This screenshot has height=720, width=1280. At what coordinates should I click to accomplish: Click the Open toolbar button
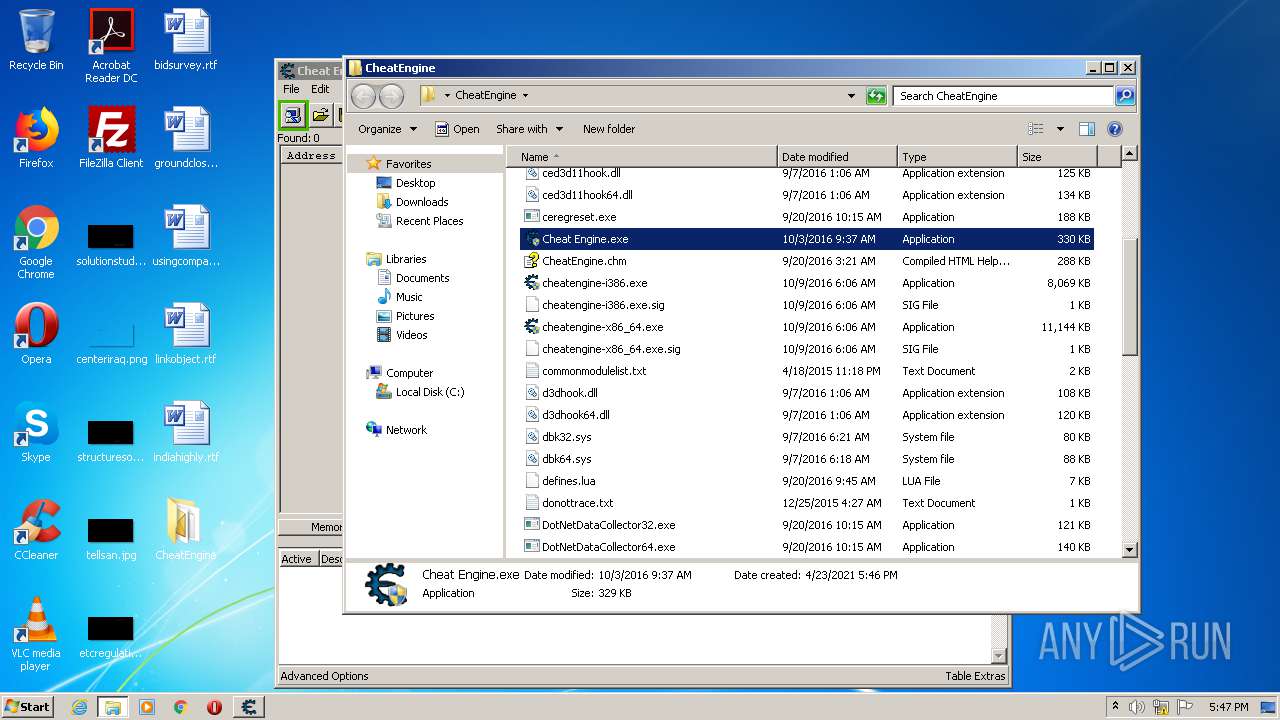pyautogui.click(x=457, y=129)
